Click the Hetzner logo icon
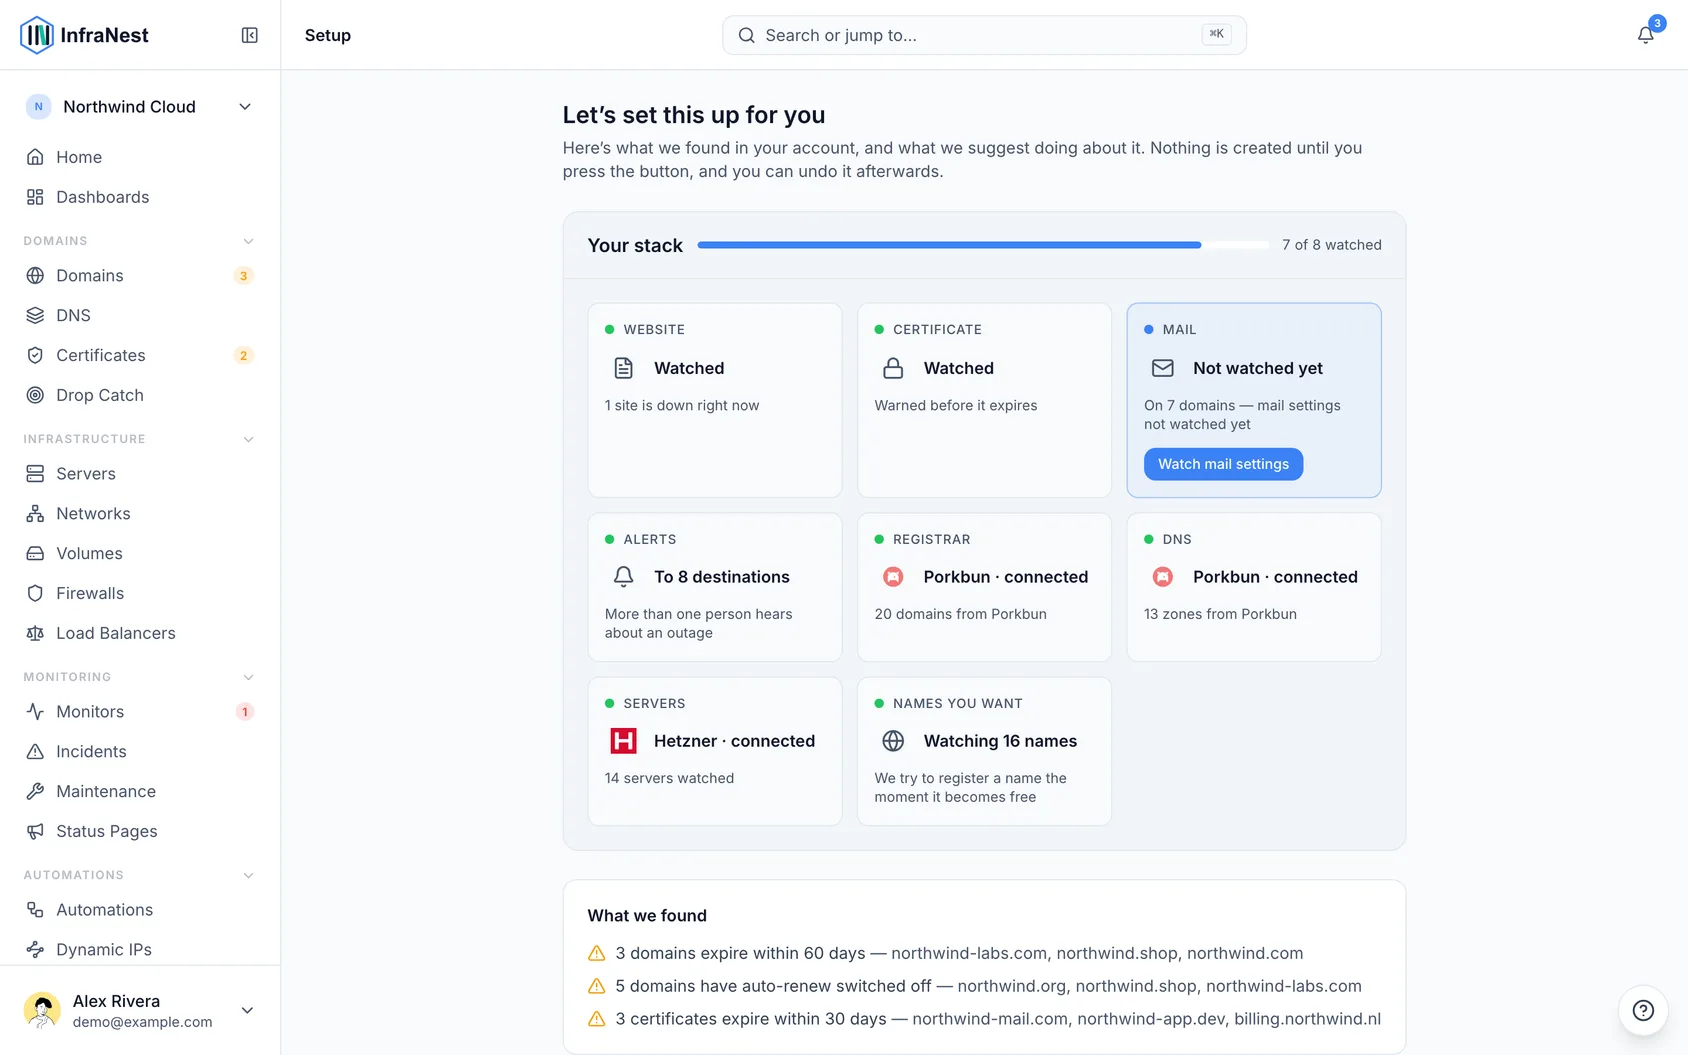 (x=623, y=741)
